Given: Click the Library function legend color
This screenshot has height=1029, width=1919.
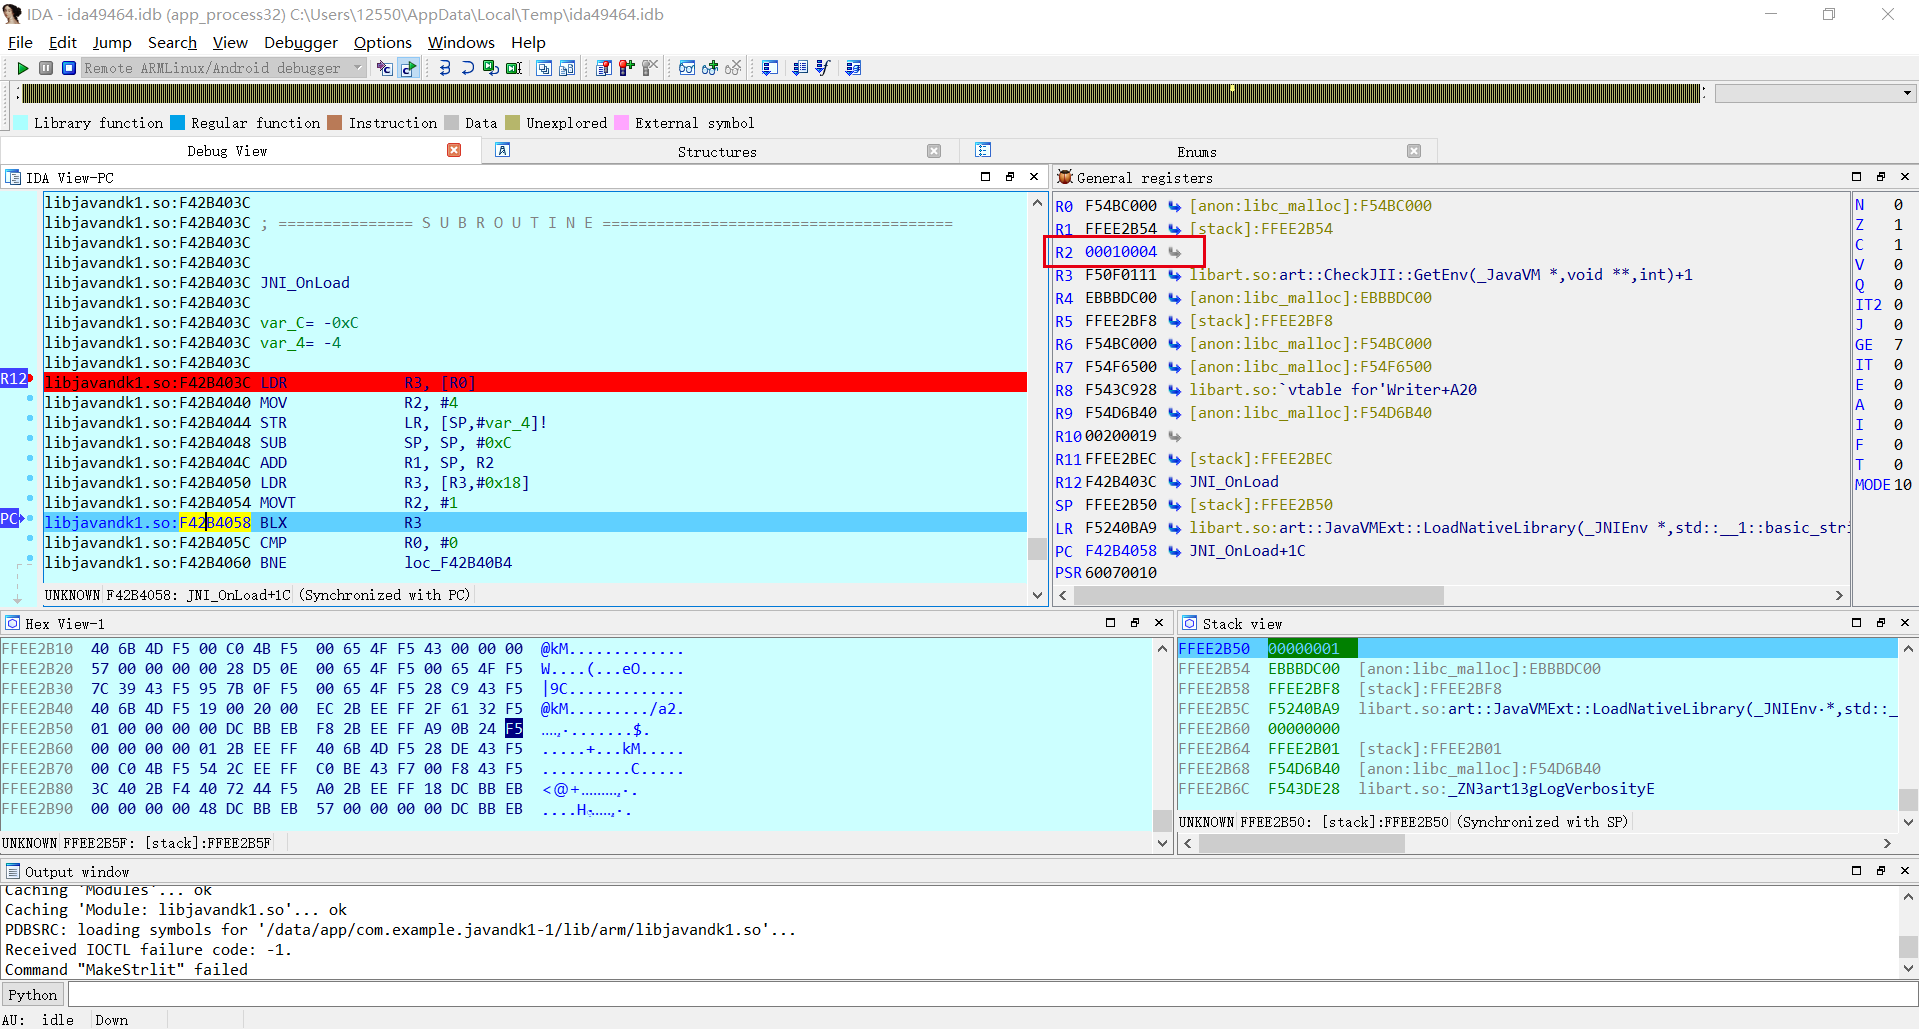Looking at the screenshot, I should point(21,123).
